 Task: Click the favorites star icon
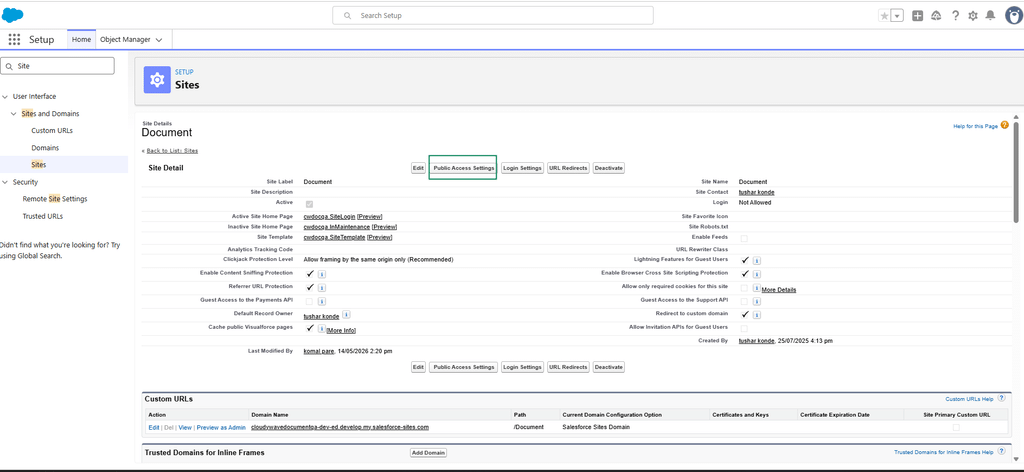(x=885, y=16)
